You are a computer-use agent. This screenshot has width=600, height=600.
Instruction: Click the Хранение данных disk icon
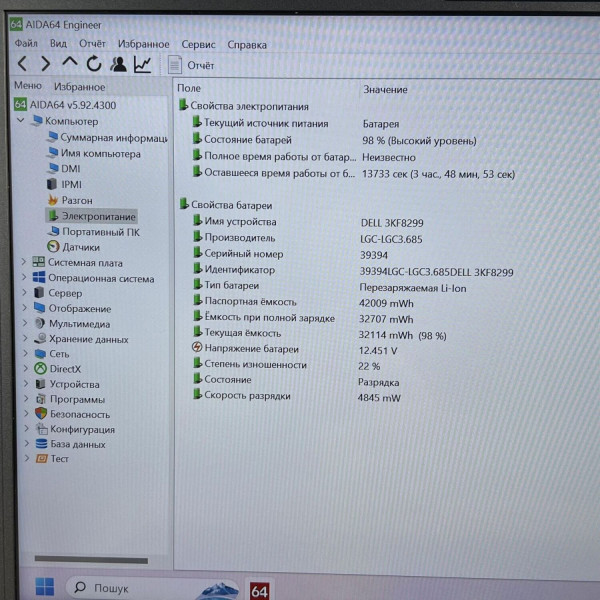point(40,339)
